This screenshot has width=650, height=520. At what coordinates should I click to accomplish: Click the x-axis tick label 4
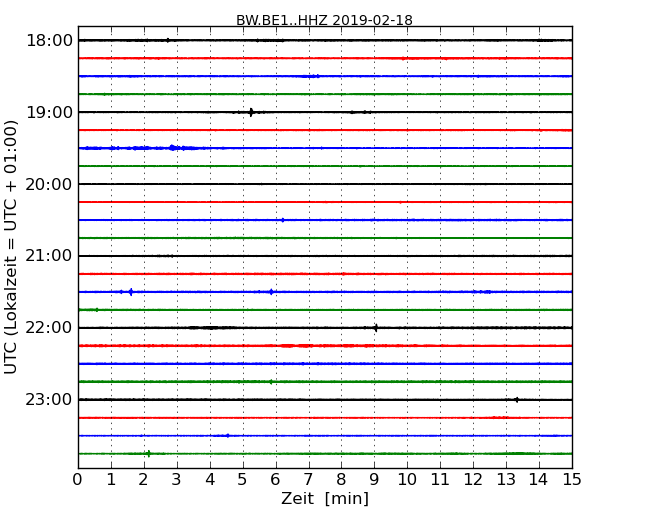(210, 480)
